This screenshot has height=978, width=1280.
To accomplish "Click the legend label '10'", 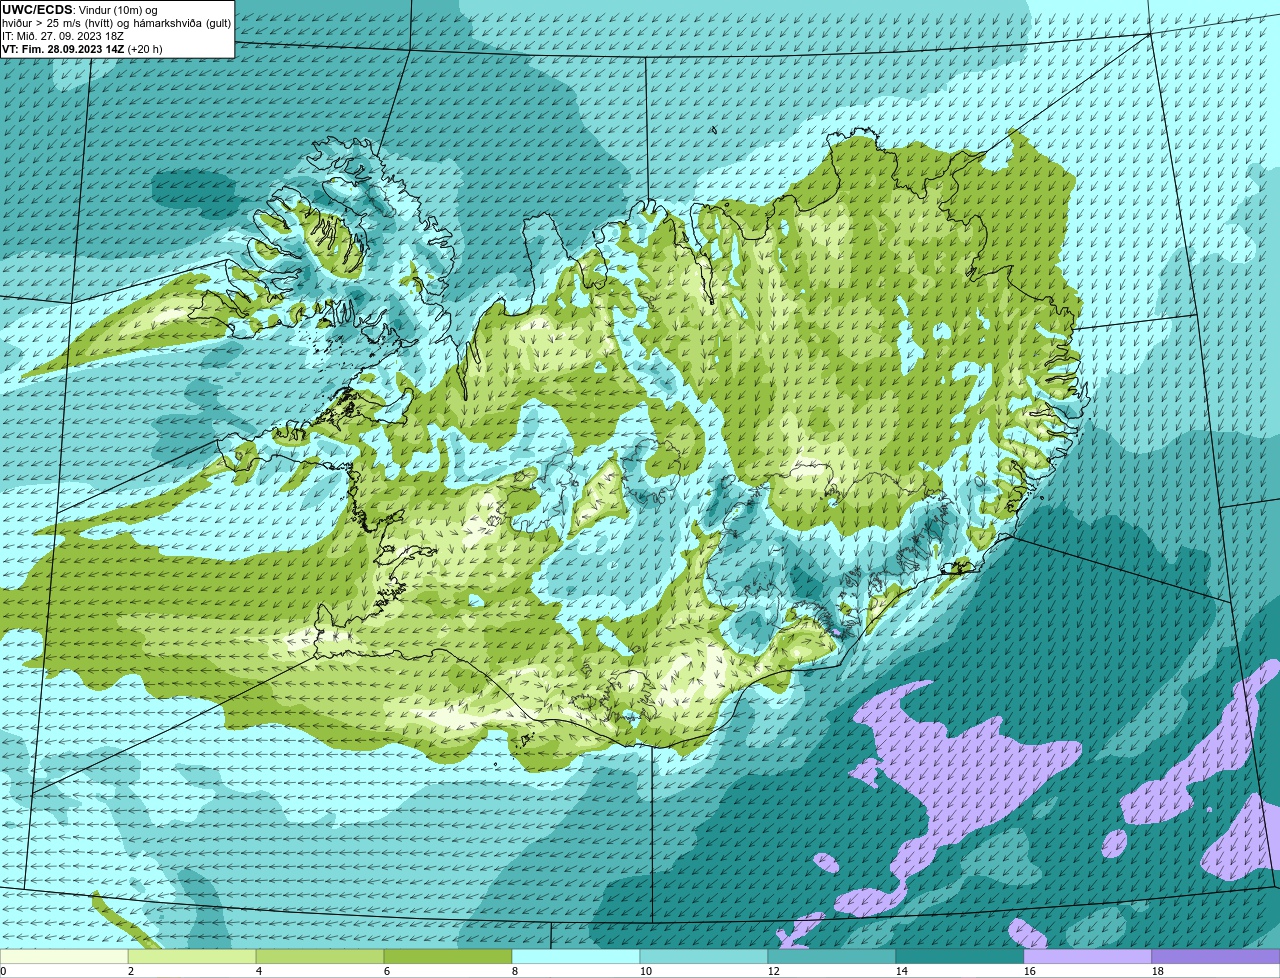I will pyautogui.click(x=646, y=971).
